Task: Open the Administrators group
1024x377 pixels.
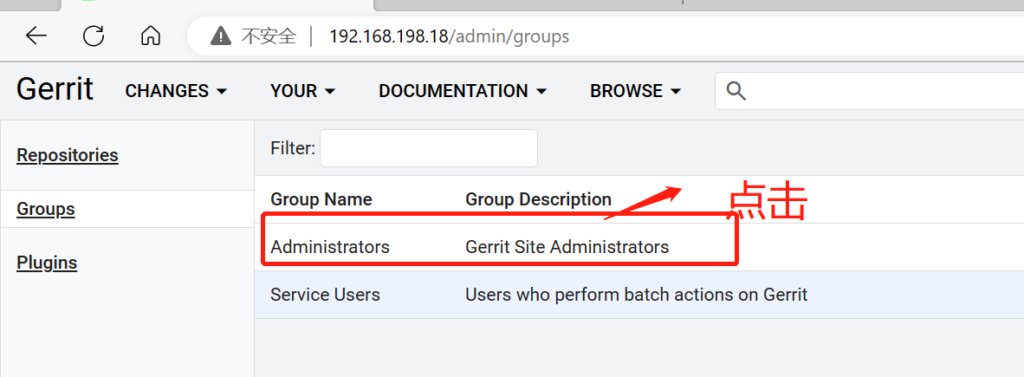Action: 330,247
